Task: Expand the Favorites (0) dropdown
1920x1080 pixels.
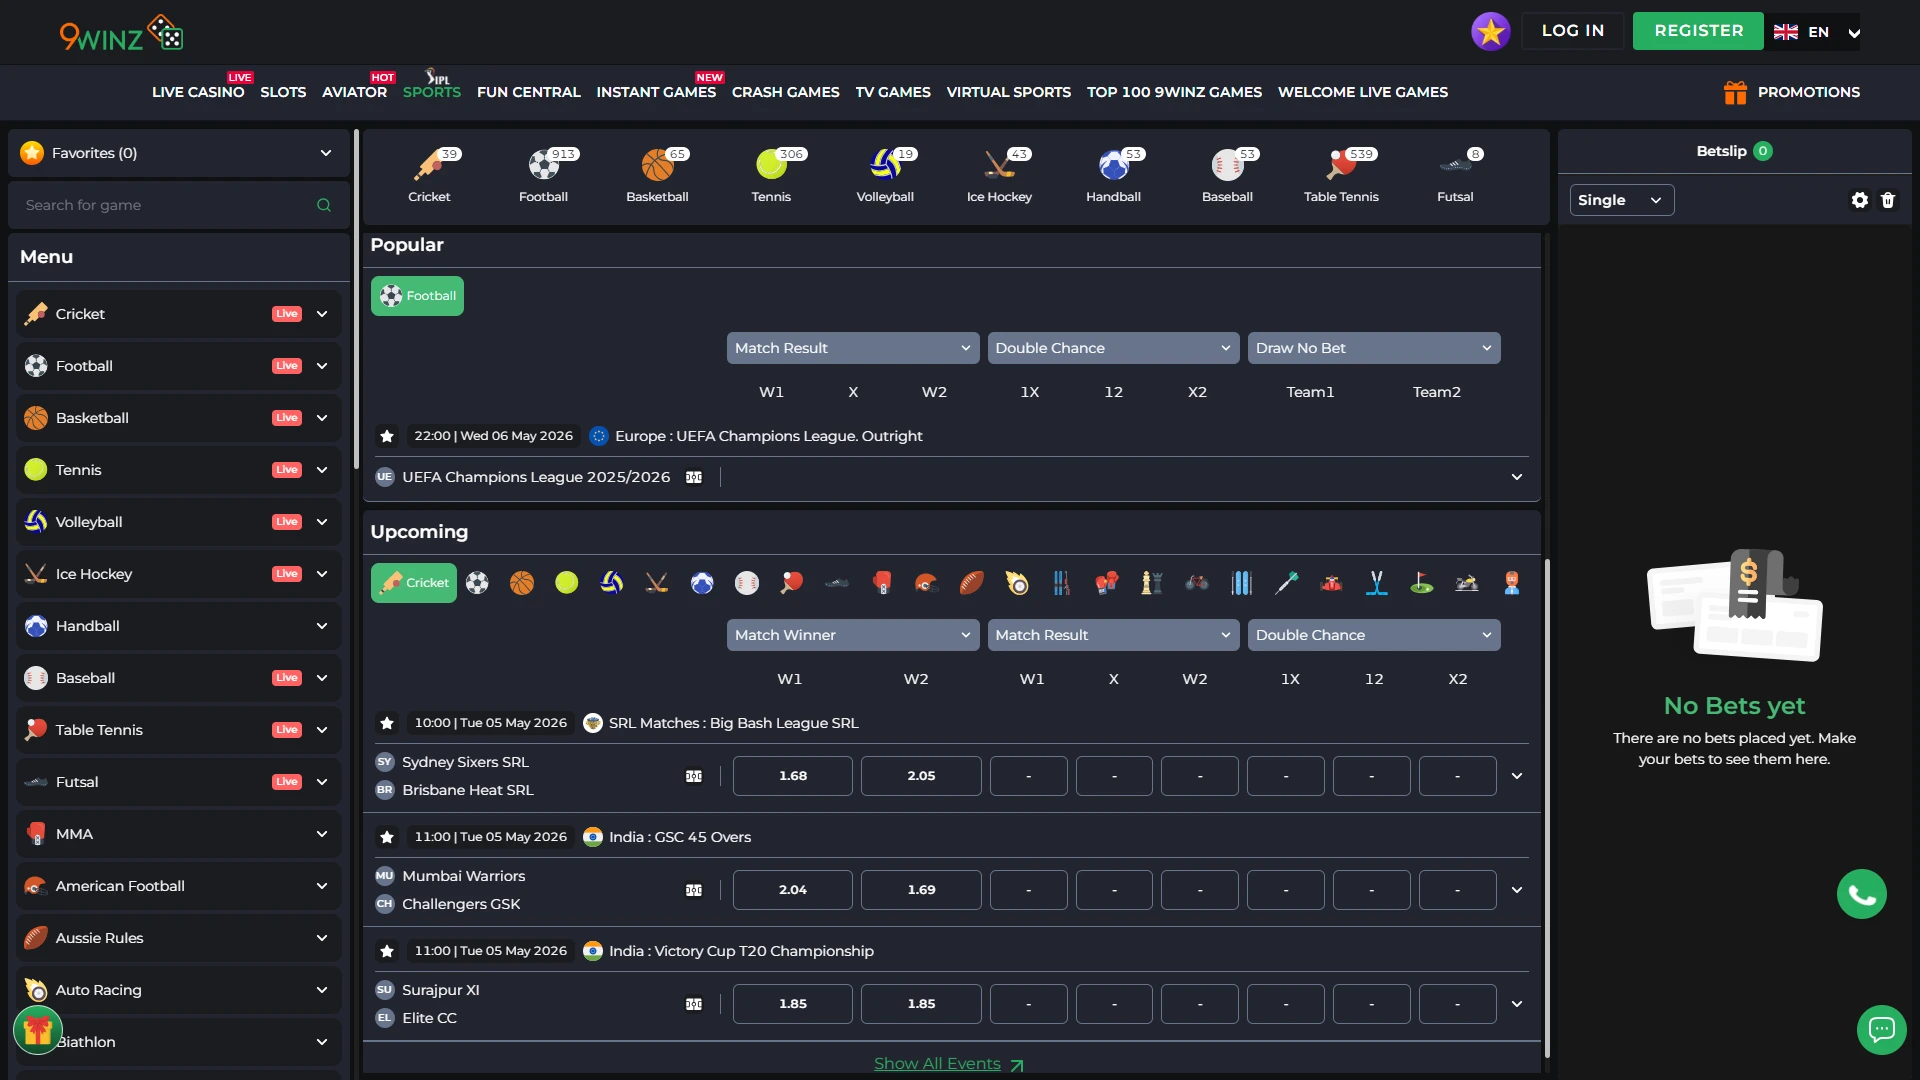Action: 179,153
